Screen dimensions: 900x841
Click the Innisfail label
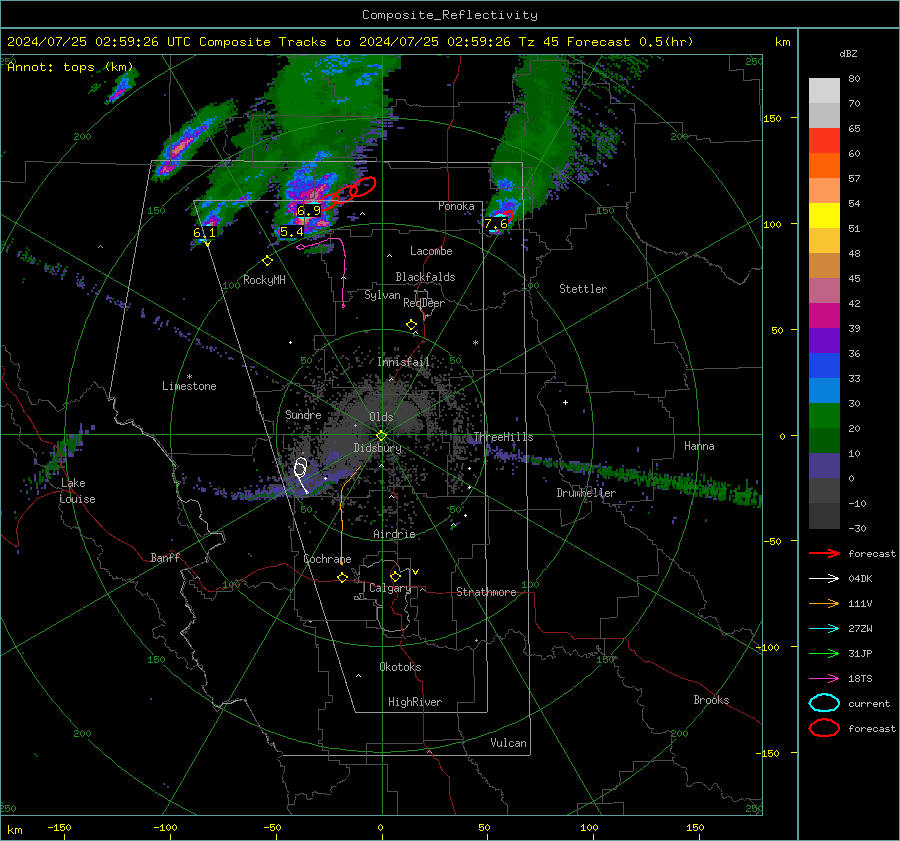click(x=403, y=362)
